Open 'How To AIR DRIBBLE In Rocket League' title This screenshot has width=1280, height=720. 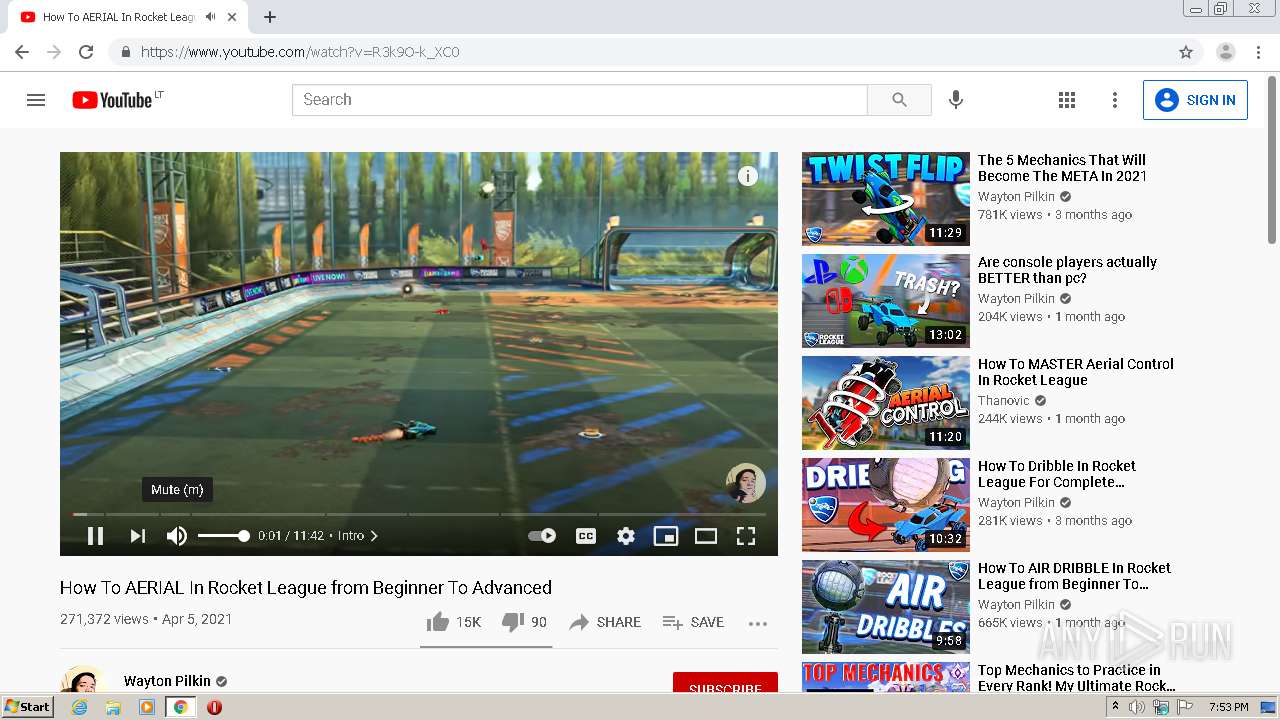[1074, 576]
